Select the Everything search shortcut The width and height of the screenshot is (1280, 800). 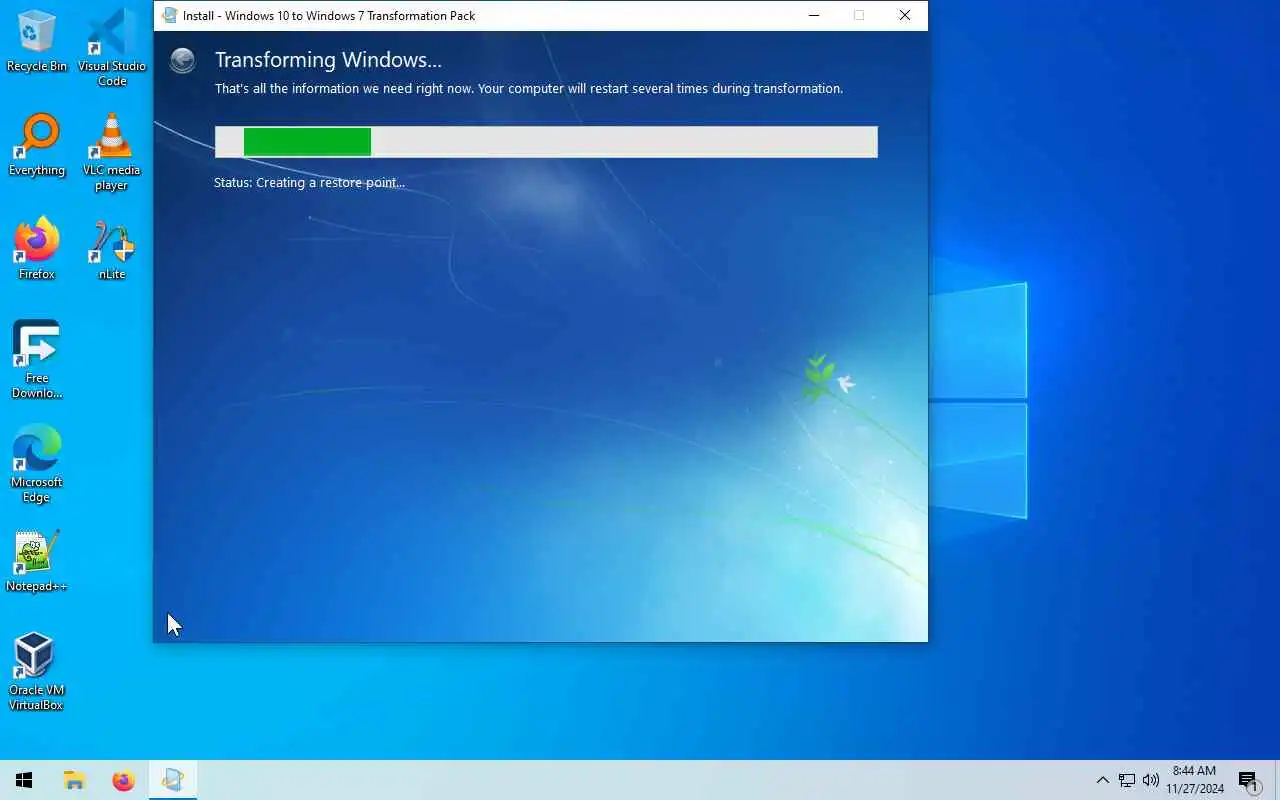[x=37, y=146]
